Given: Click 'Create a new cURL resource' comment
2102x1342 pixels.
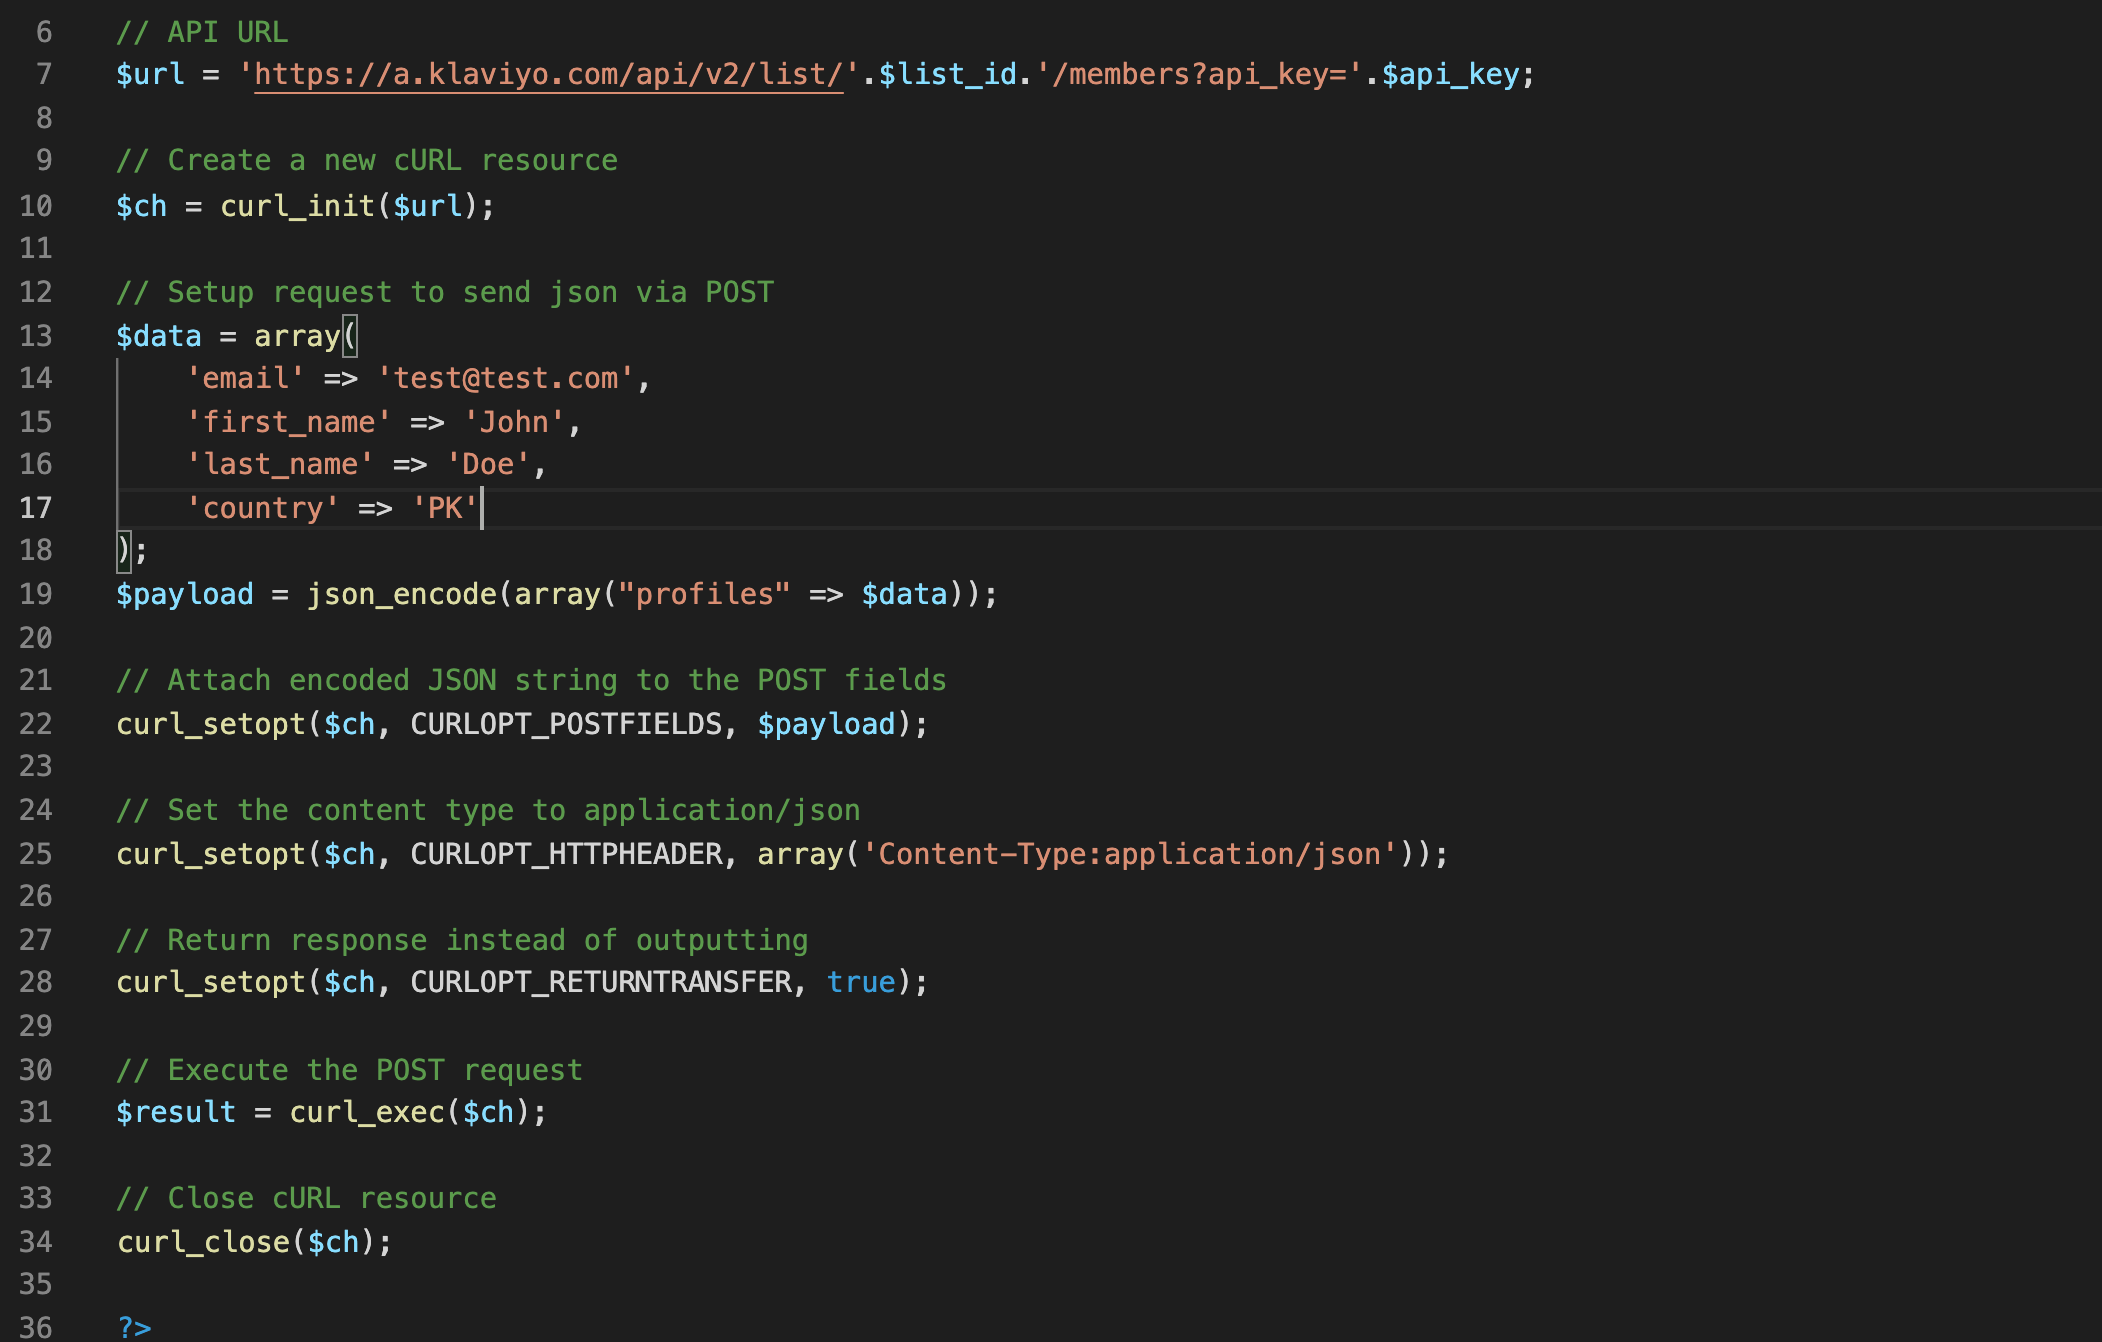Looking at the screenshot, I should click(367, 160).
